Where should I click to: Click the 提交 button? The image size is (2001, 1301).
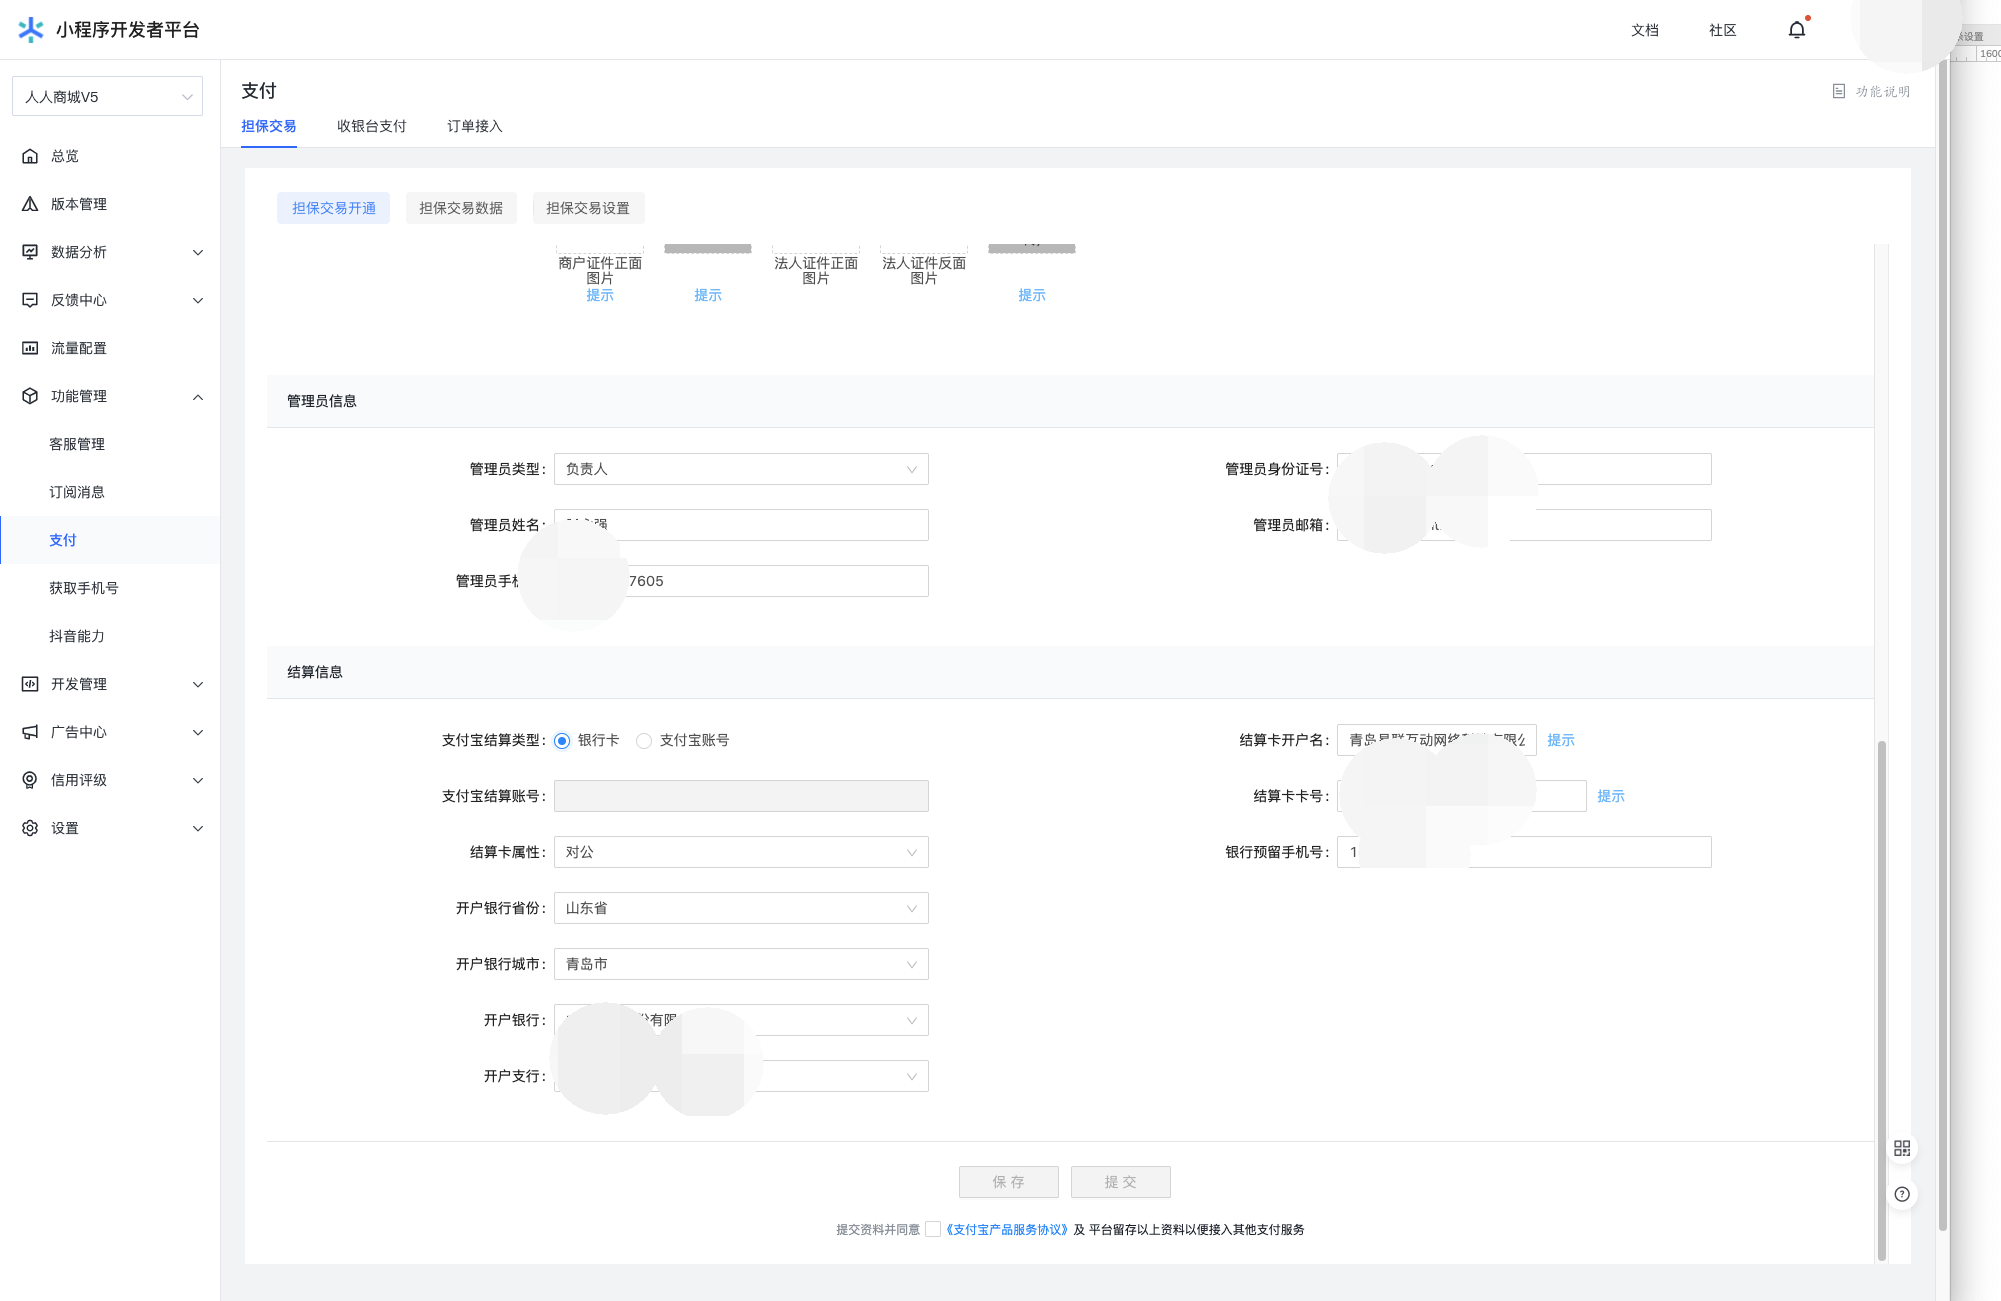(1120, 1182)
